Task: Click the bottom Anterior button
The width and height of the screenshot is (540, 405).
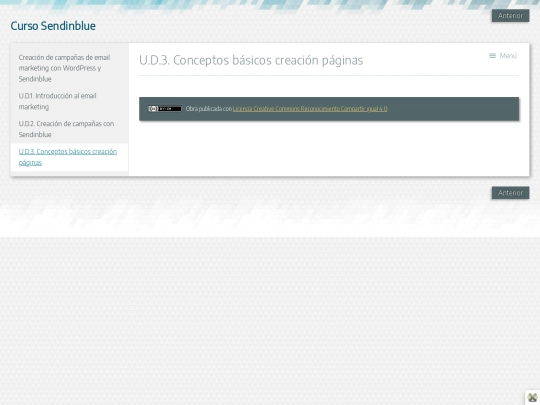Action: pos(510,193)
